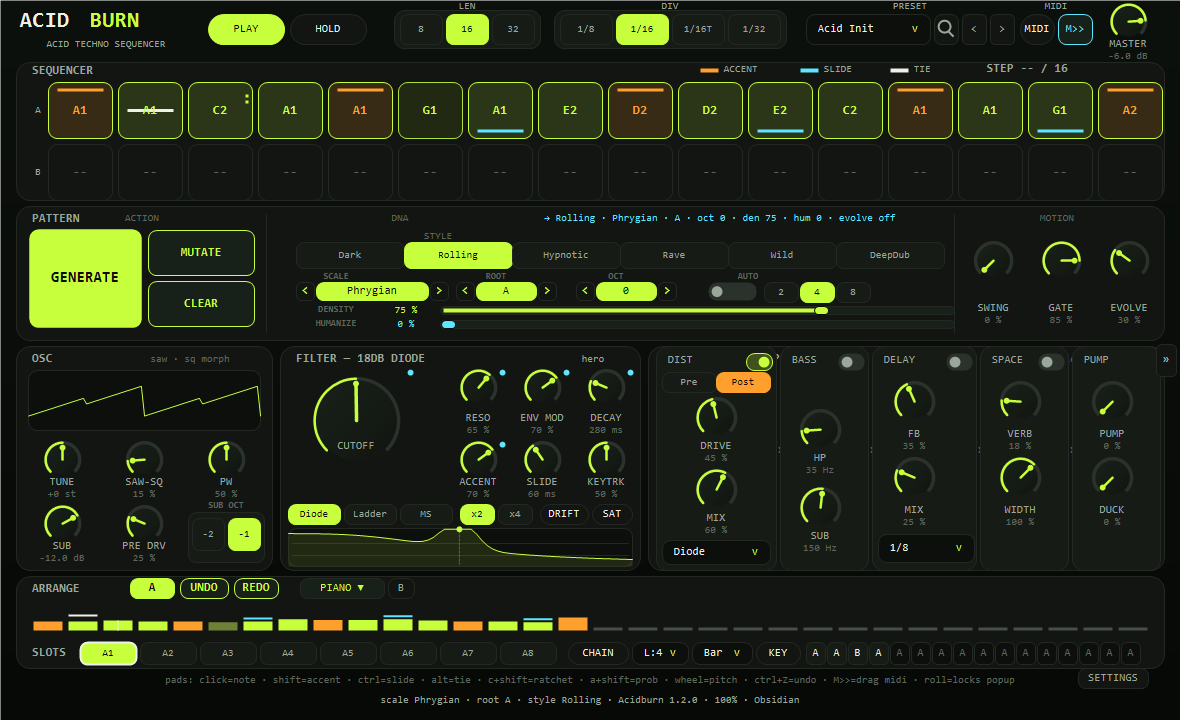Screen dimensions: 1180x720
Task: Open the preset search magnifier icon
Action: click(946, 29)
